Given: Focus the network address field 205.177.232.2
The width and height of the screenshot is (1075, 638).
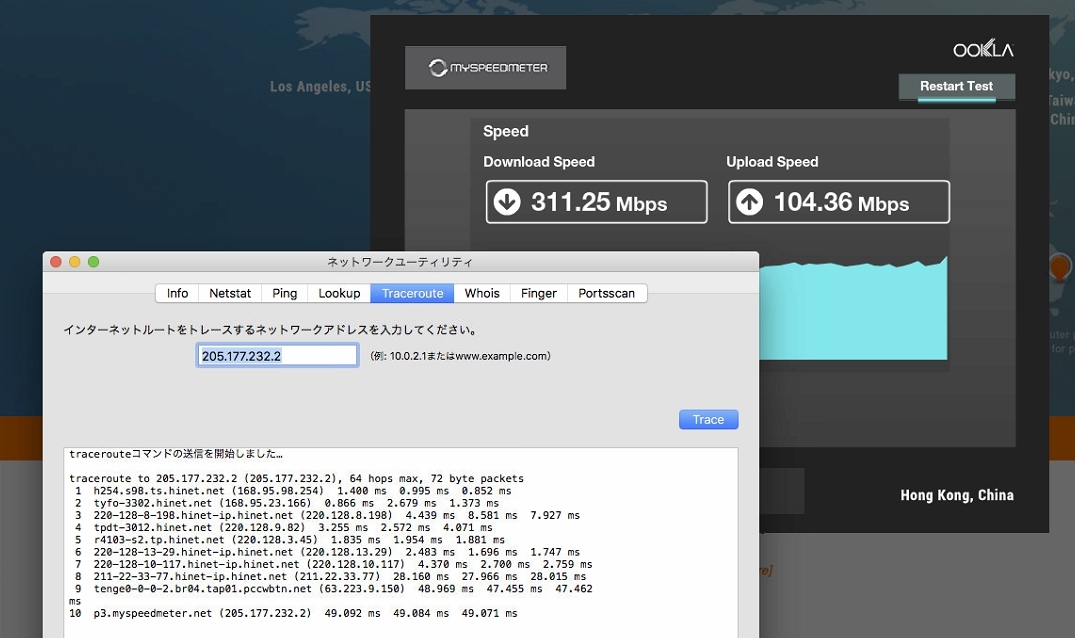Looking at the screenshot, I should coord(277,356).
